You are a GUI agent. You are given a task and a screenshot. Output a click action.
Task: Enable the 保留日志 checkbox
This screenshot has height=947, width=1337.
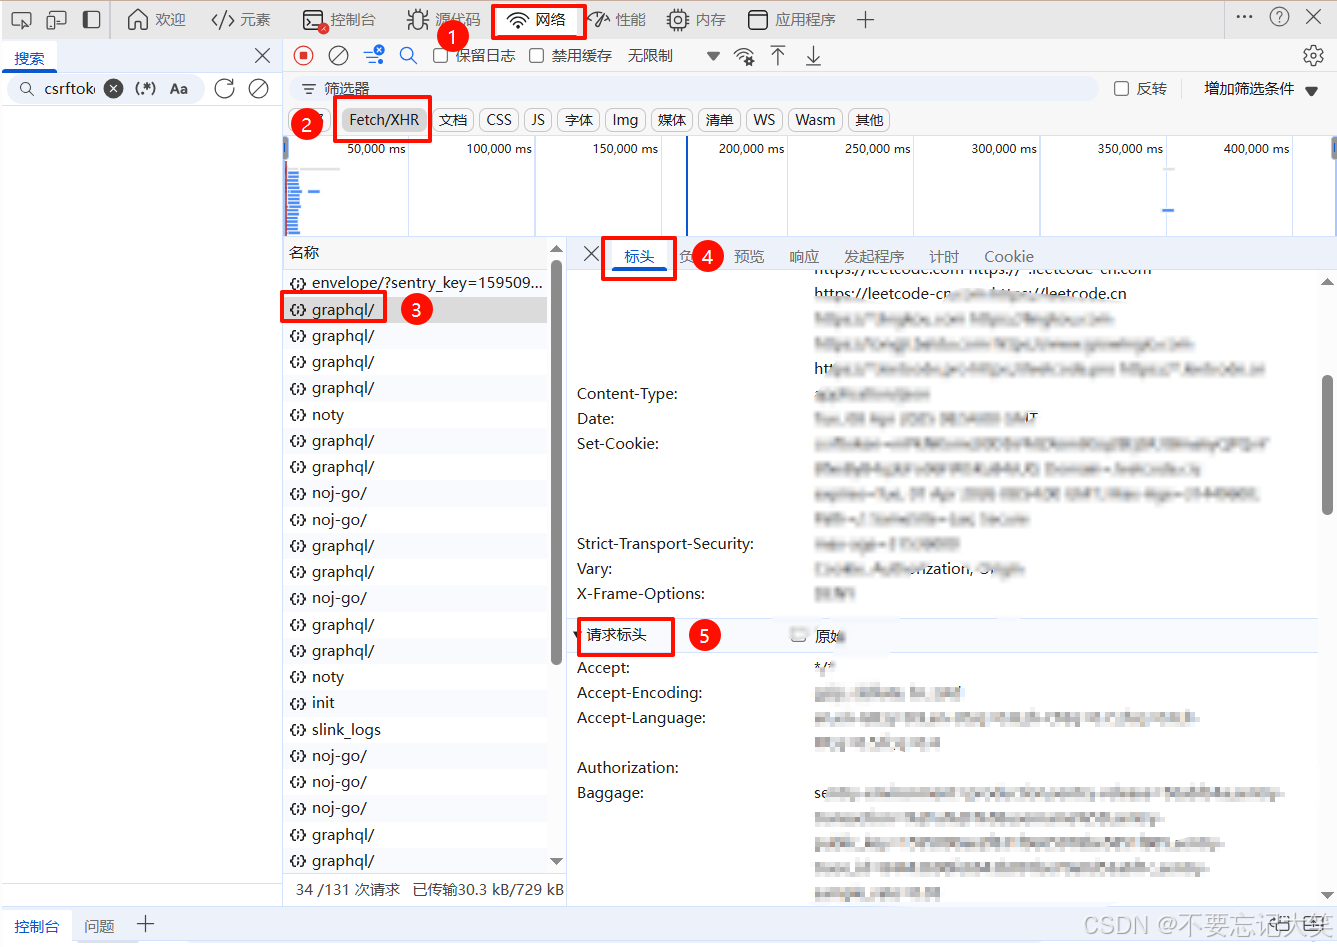(x=440, y=55)
